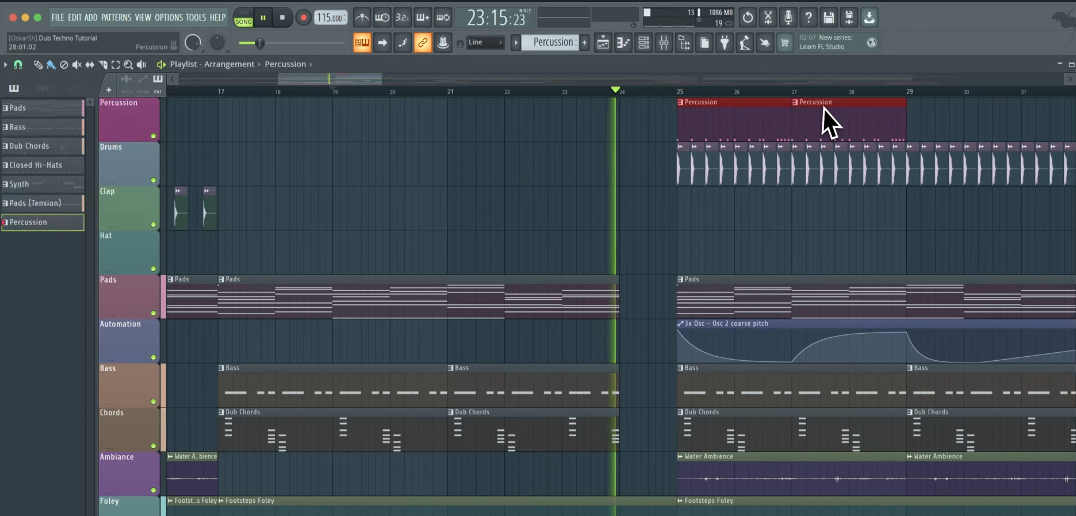Open the VIEW menu

pyautogui.click(x=143, y=17)
